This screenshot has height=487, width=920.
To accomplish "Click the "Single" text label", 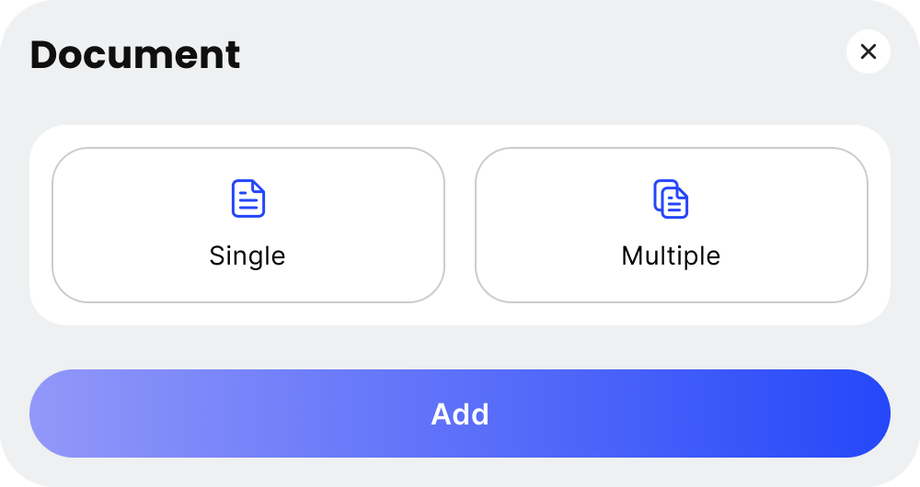I will [247, 256].
